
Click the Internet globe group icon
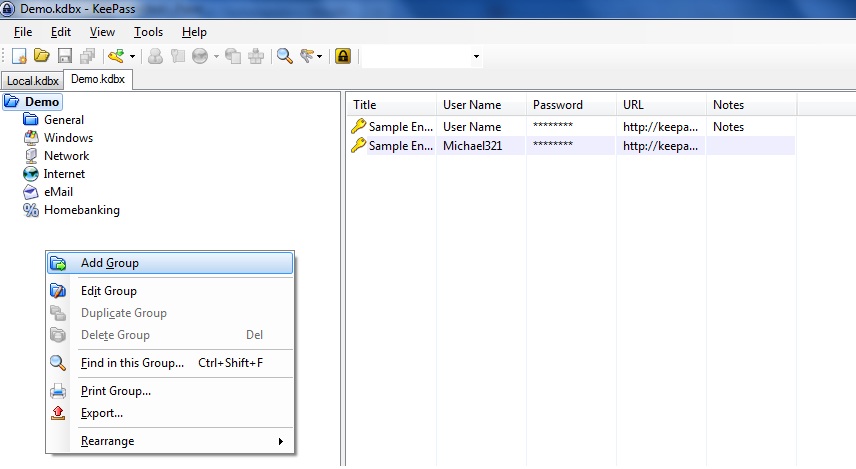tap(31, 174)
